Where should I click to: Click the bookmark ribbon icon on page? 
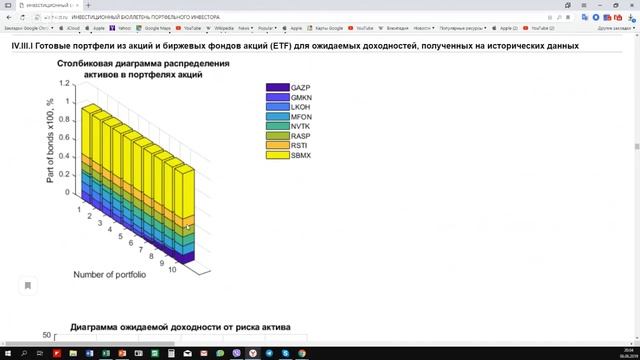[x=28, y=285]
